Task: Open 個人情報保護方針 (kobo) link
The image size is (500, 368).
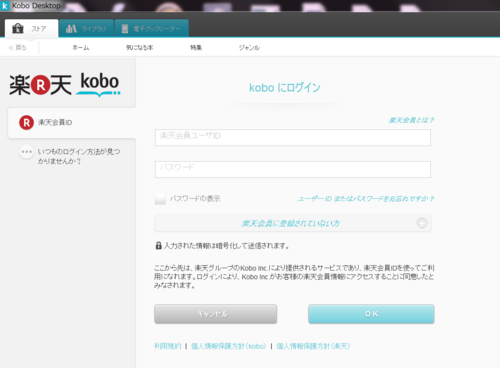Action: (229, 346)
